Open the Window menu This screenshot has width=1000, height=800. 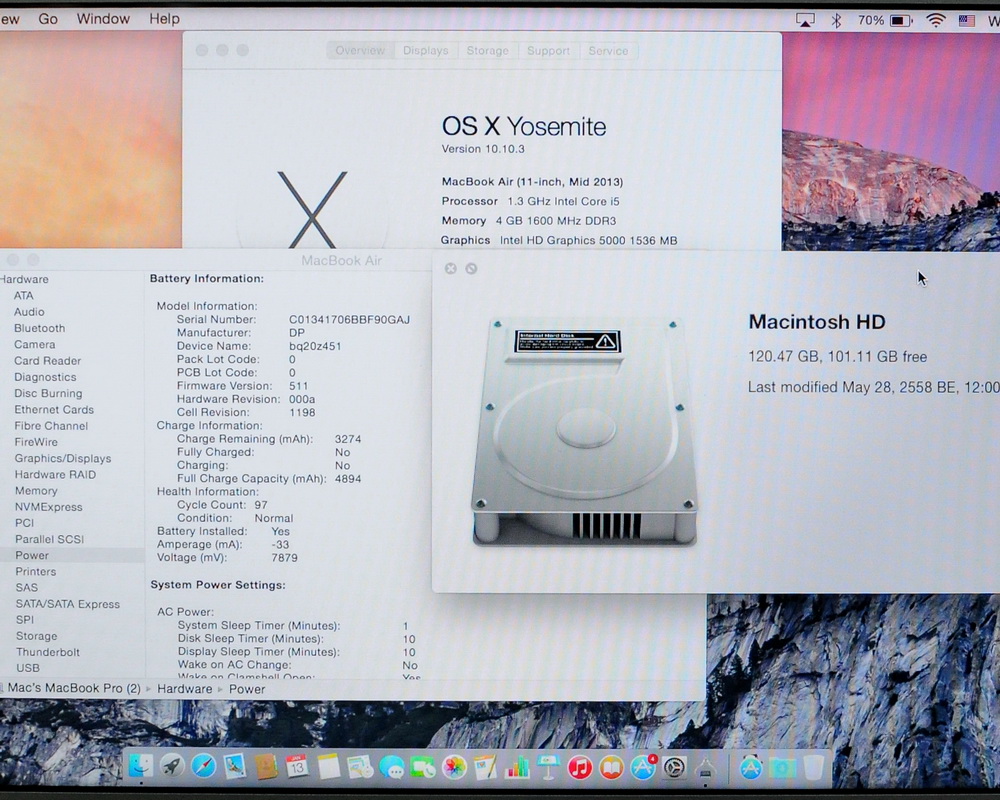[103, 19]
